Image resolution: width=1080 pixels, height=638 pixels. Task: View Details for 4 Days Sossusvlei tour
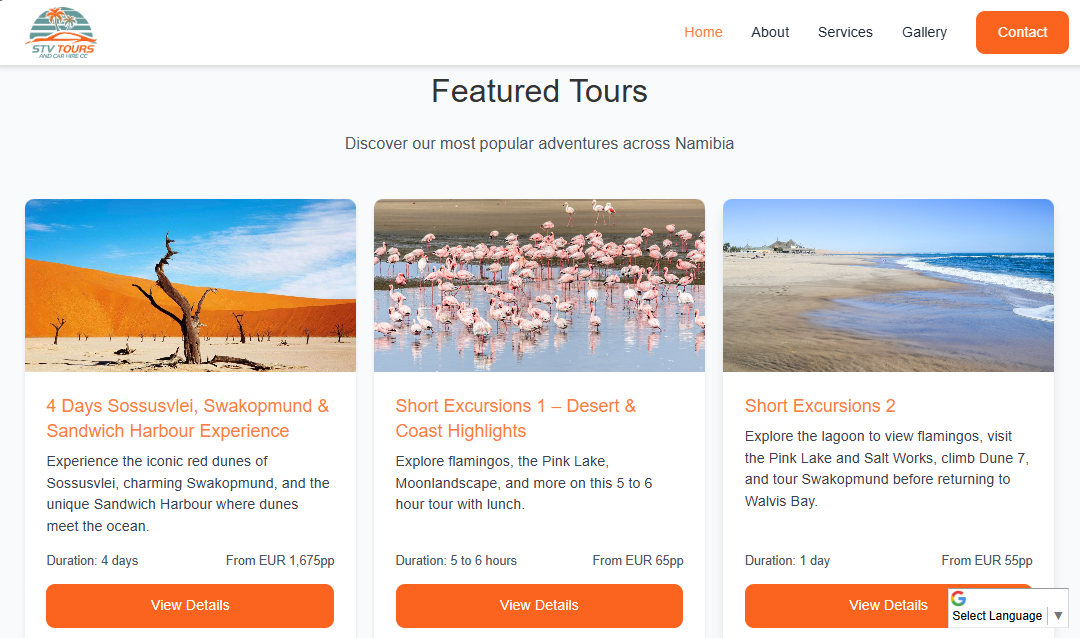(x=190, y=605)
